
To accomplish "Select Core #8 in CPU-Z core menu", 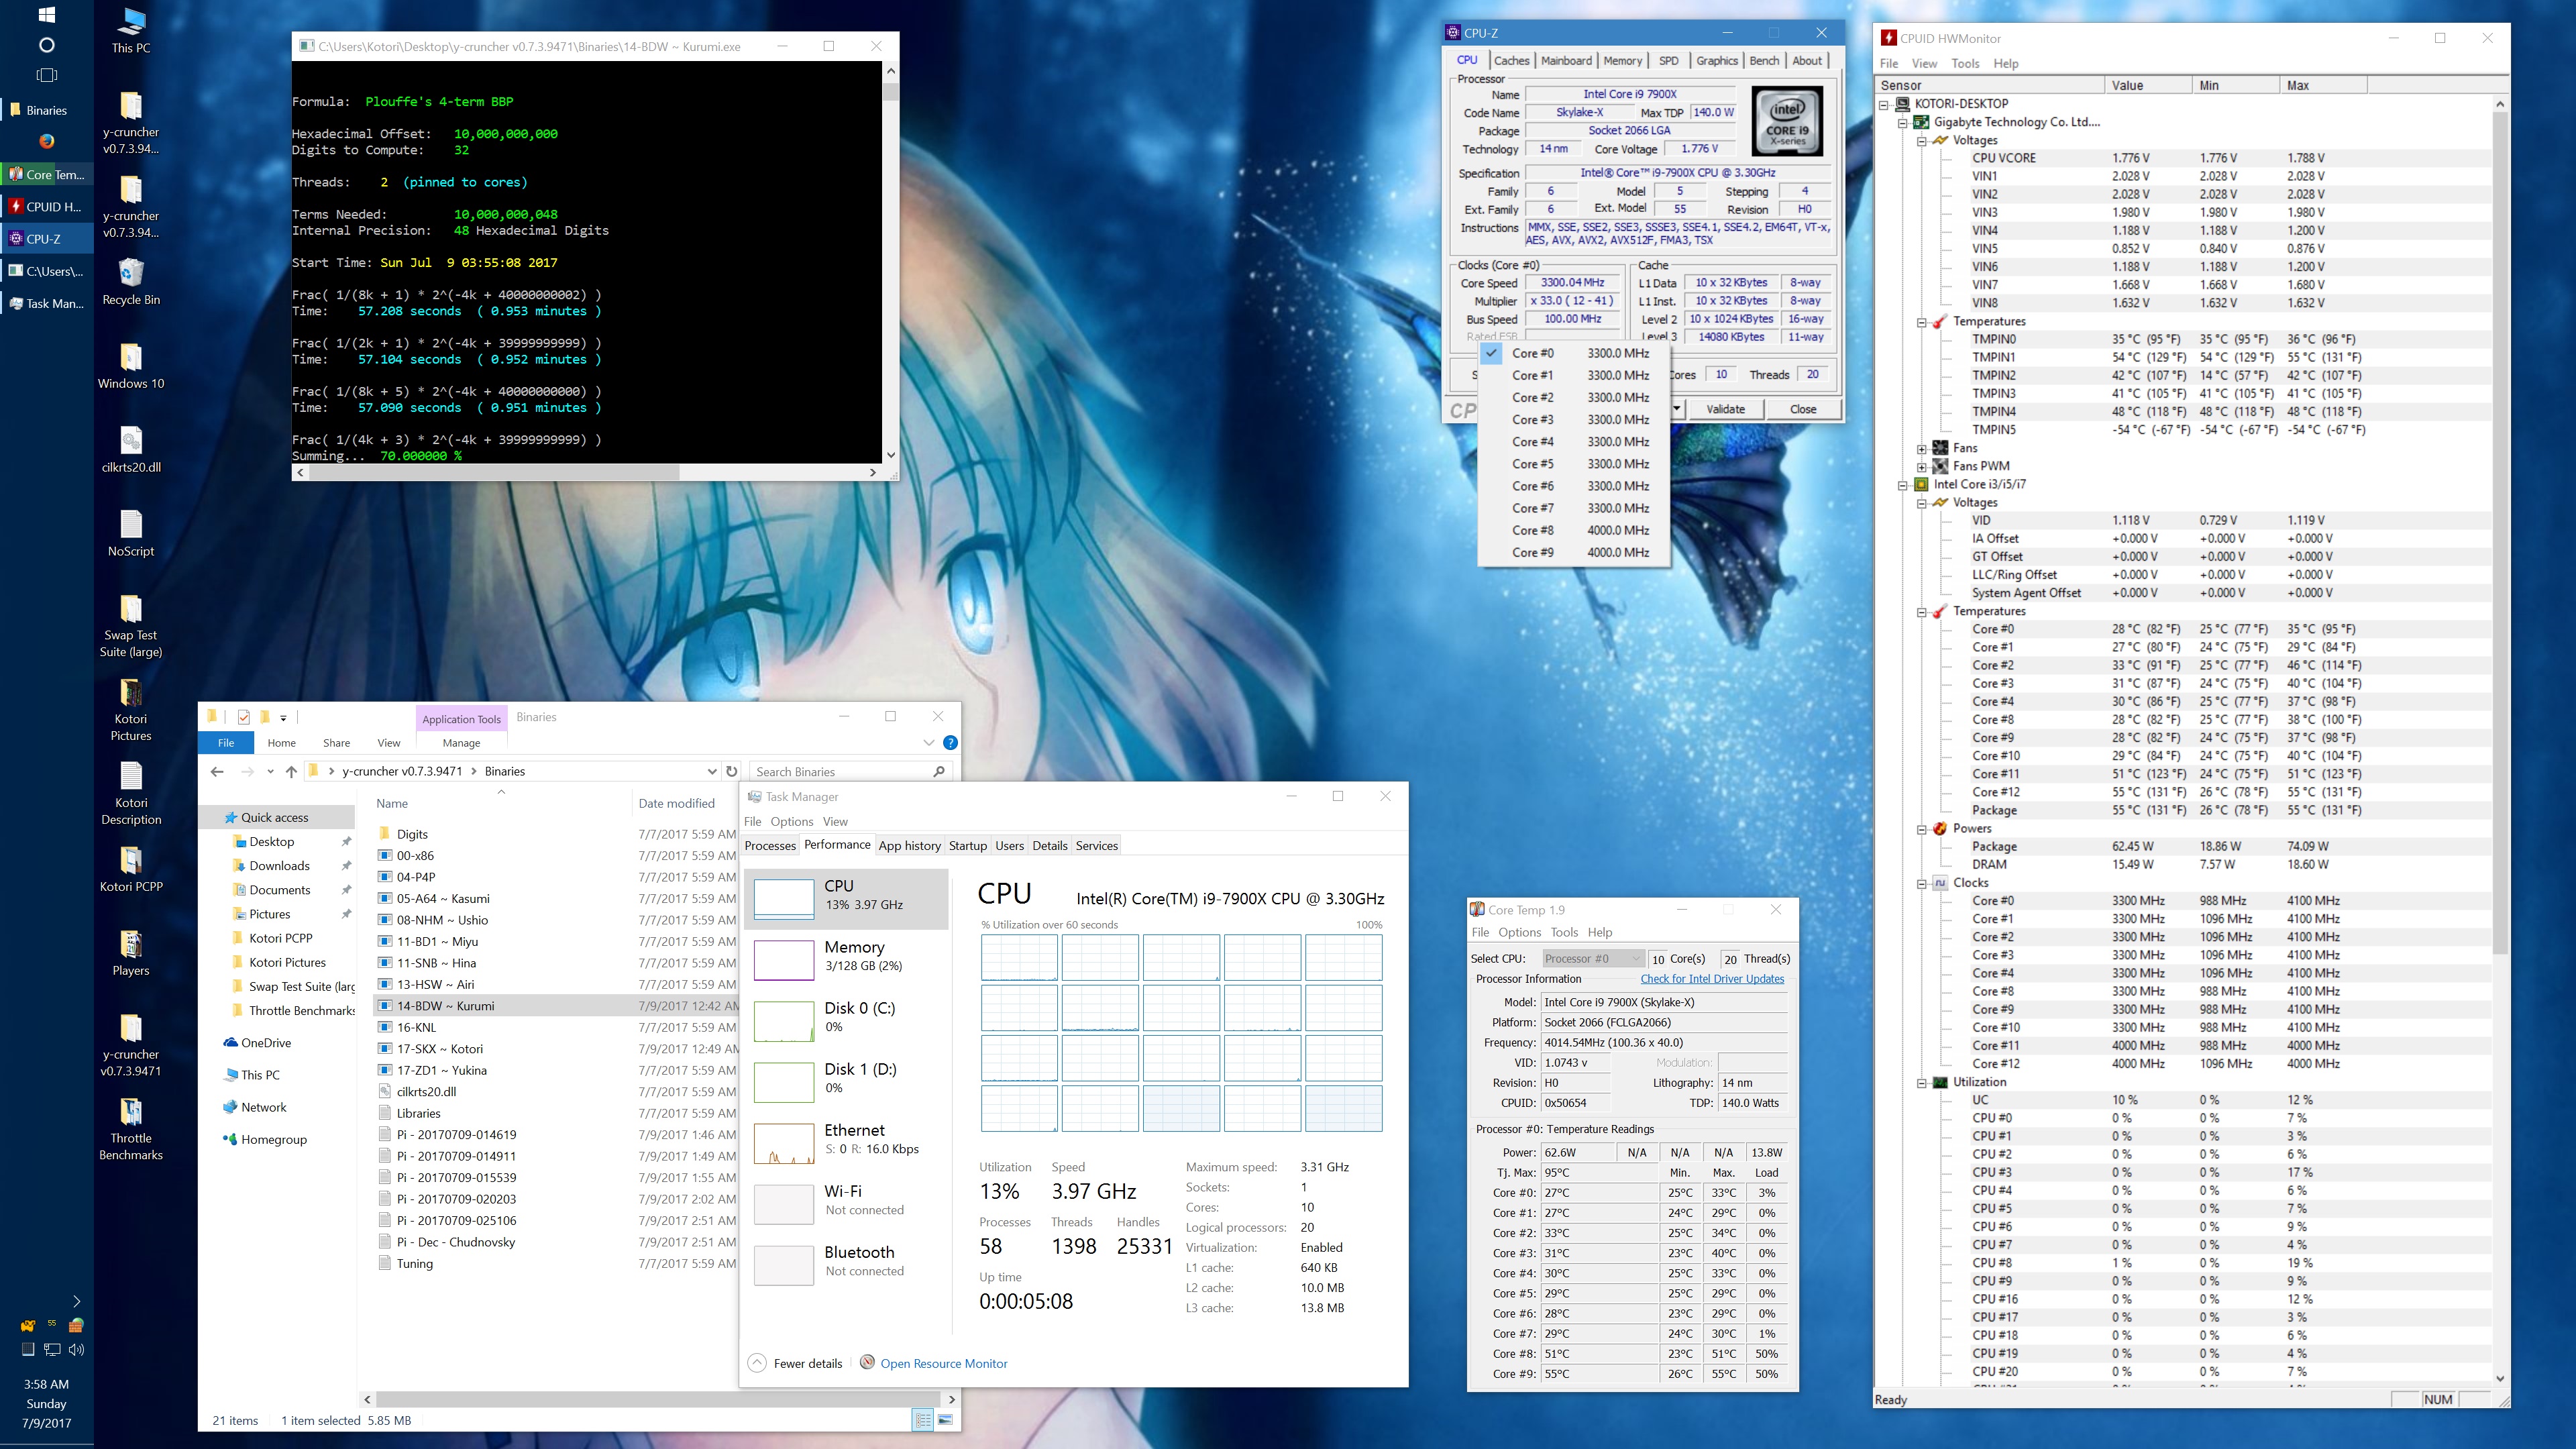I will 1532,530.
